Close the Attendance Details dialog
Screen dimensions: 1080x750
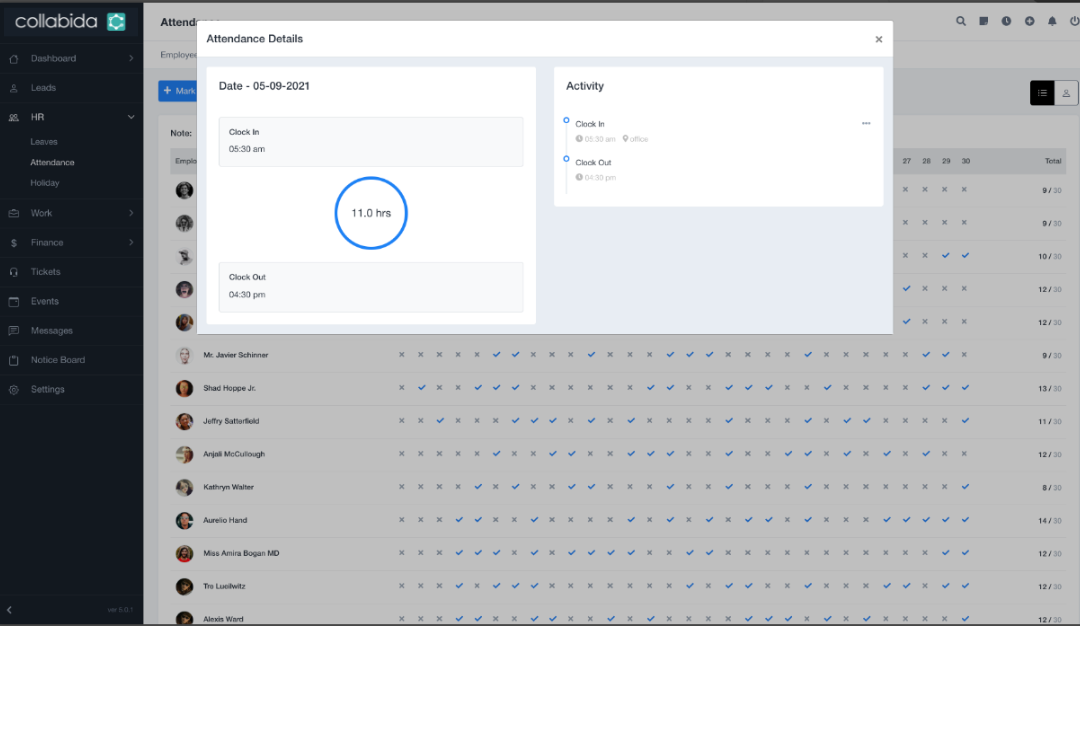click(x=878, y=39)
